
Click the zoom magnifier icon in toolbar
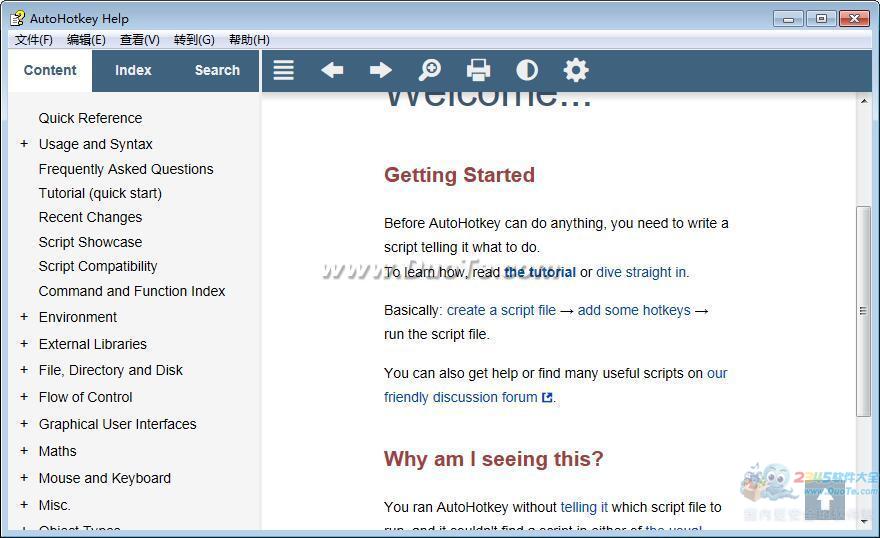(x=430, y=70)
